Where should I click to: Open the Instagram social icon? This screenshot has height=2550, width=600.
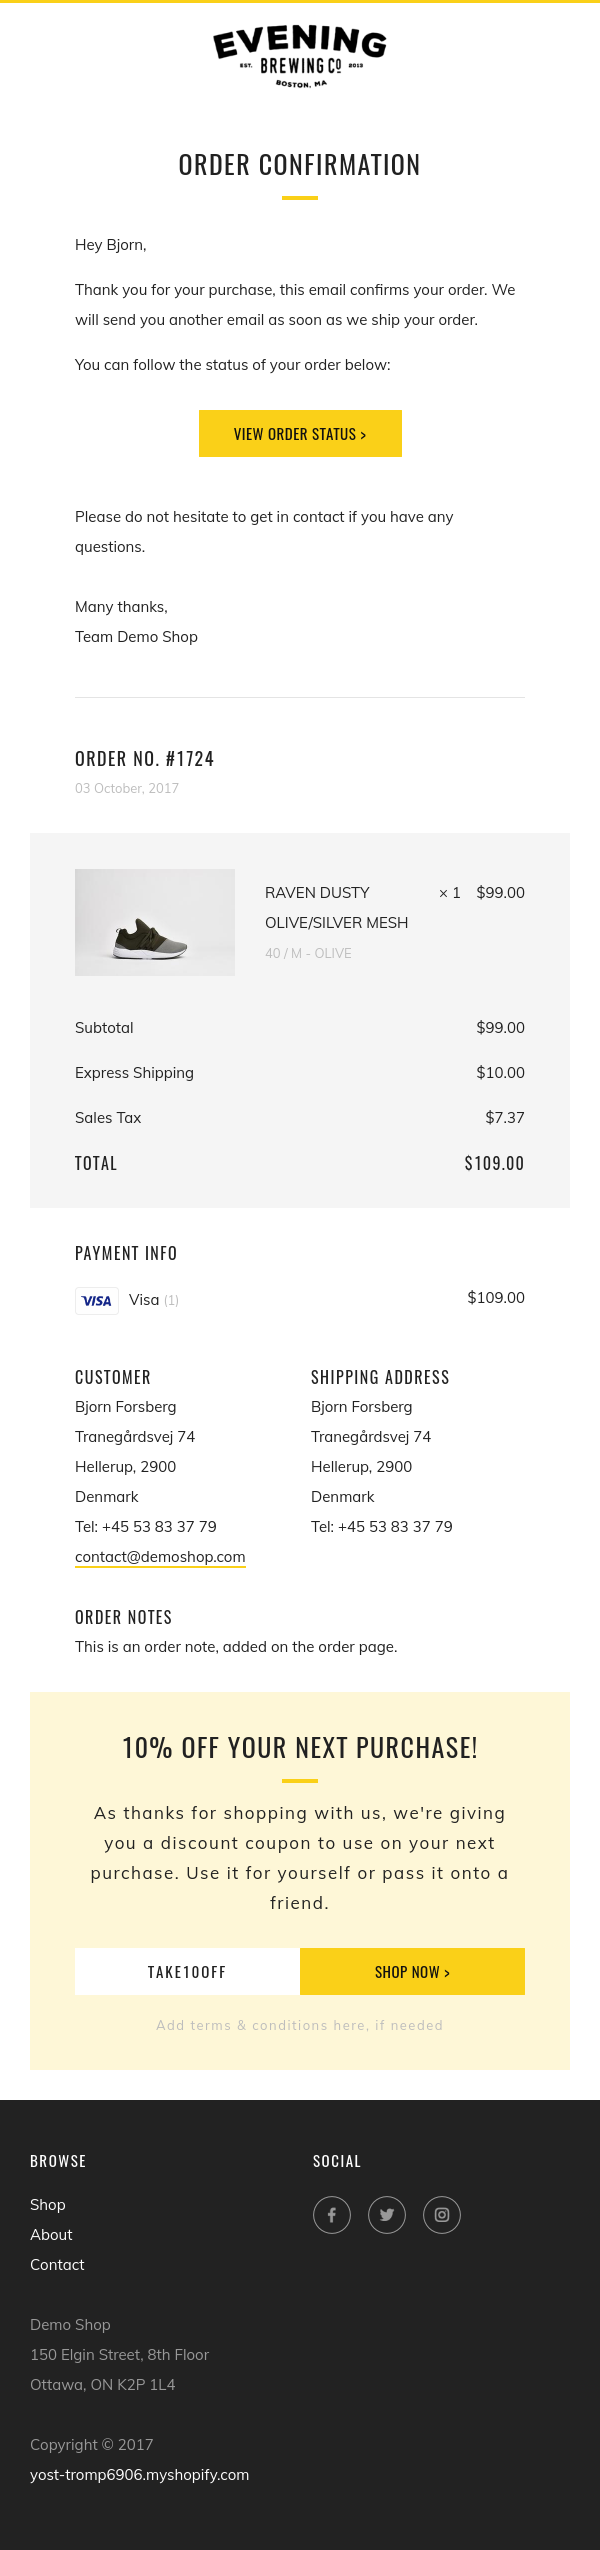(442, 2215)
